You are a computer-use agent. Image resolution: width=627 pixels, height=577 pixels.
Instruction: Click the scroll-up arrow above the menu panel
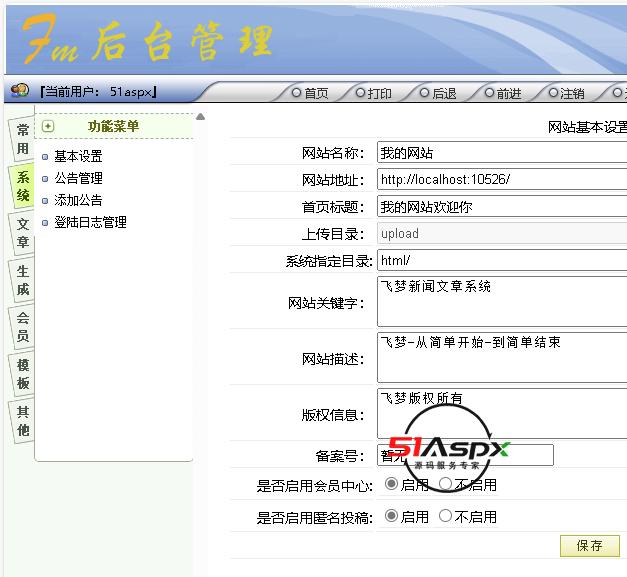click(200, 117)
